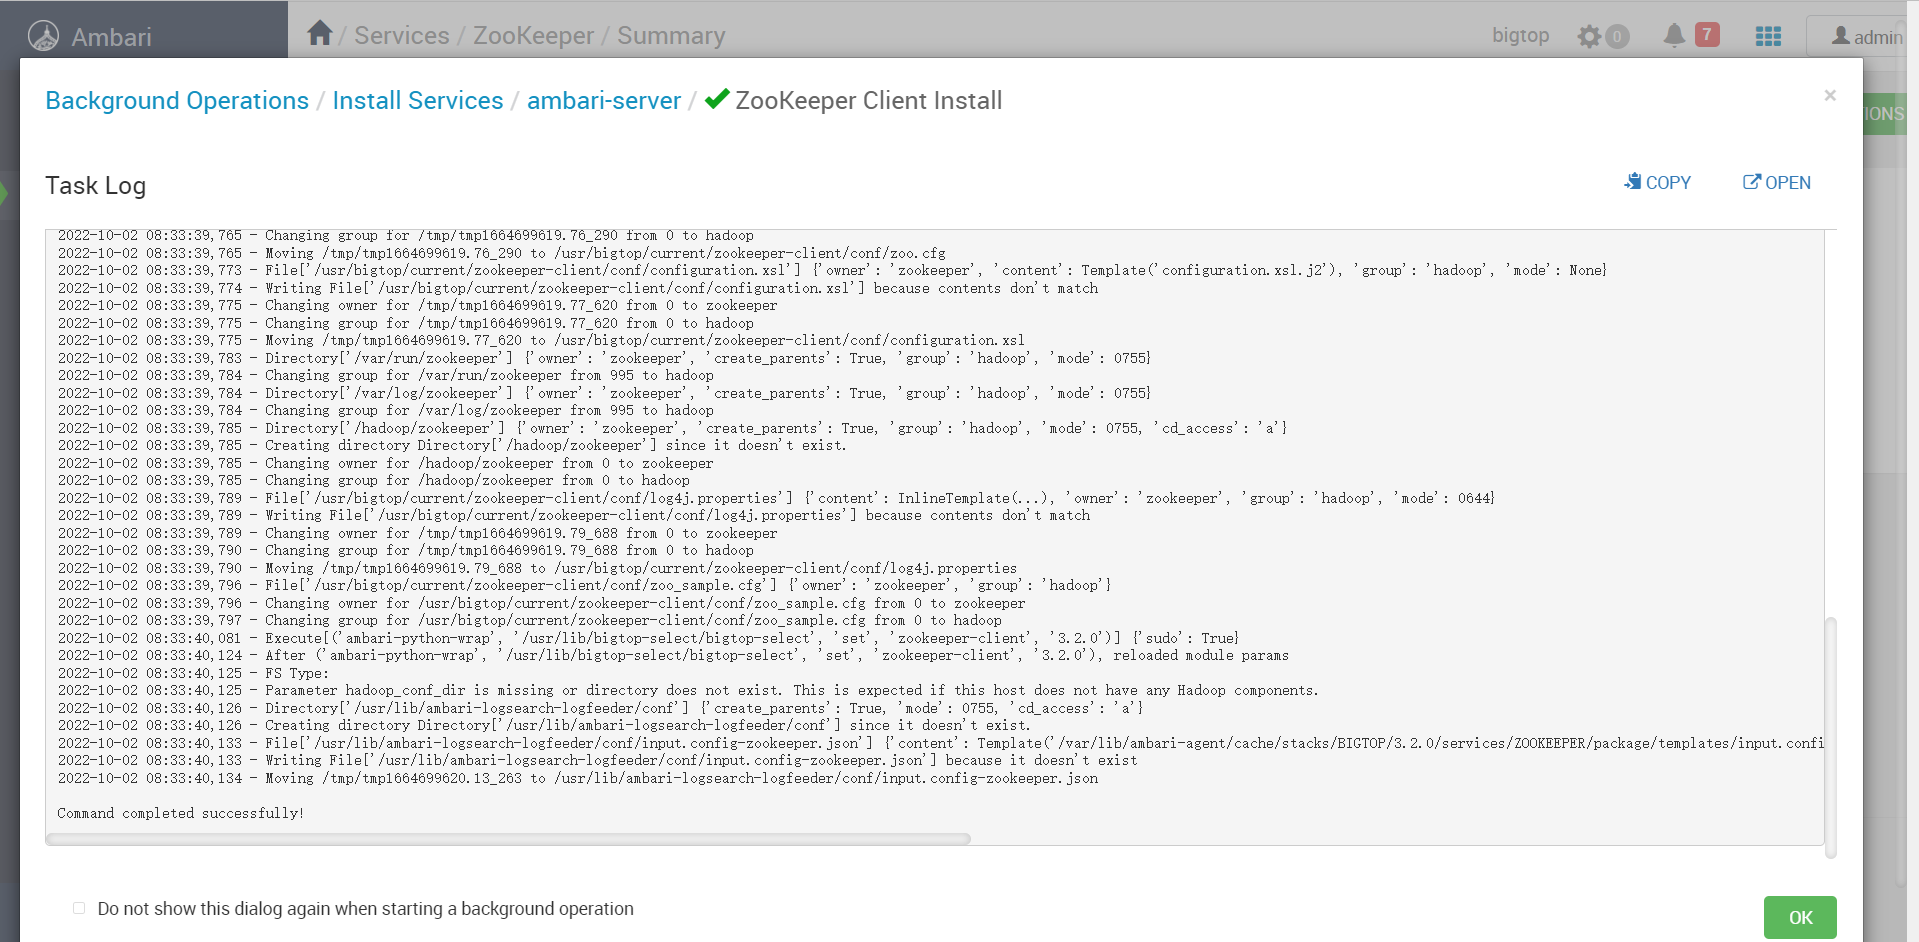The width and height of the screenshot is (1919, 942).
Task: Click the horizontal log scrollbar
Action: 508,839
